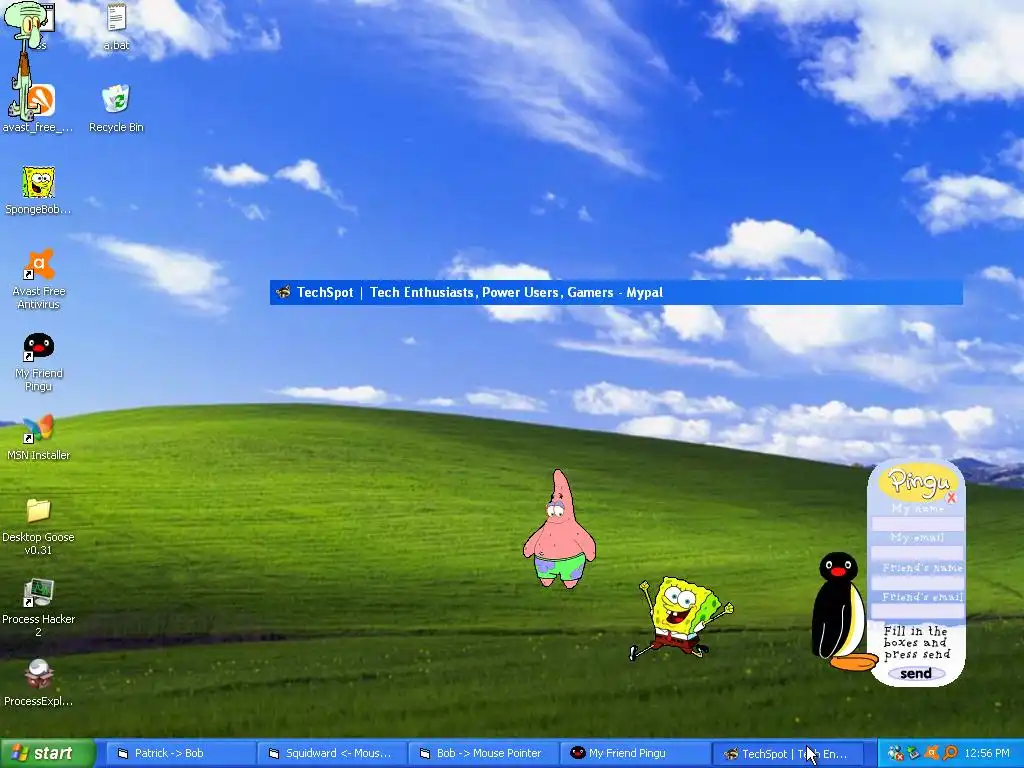Click the SpongeBob desktop buddy character
The image size is (1024, 768).
680,618
